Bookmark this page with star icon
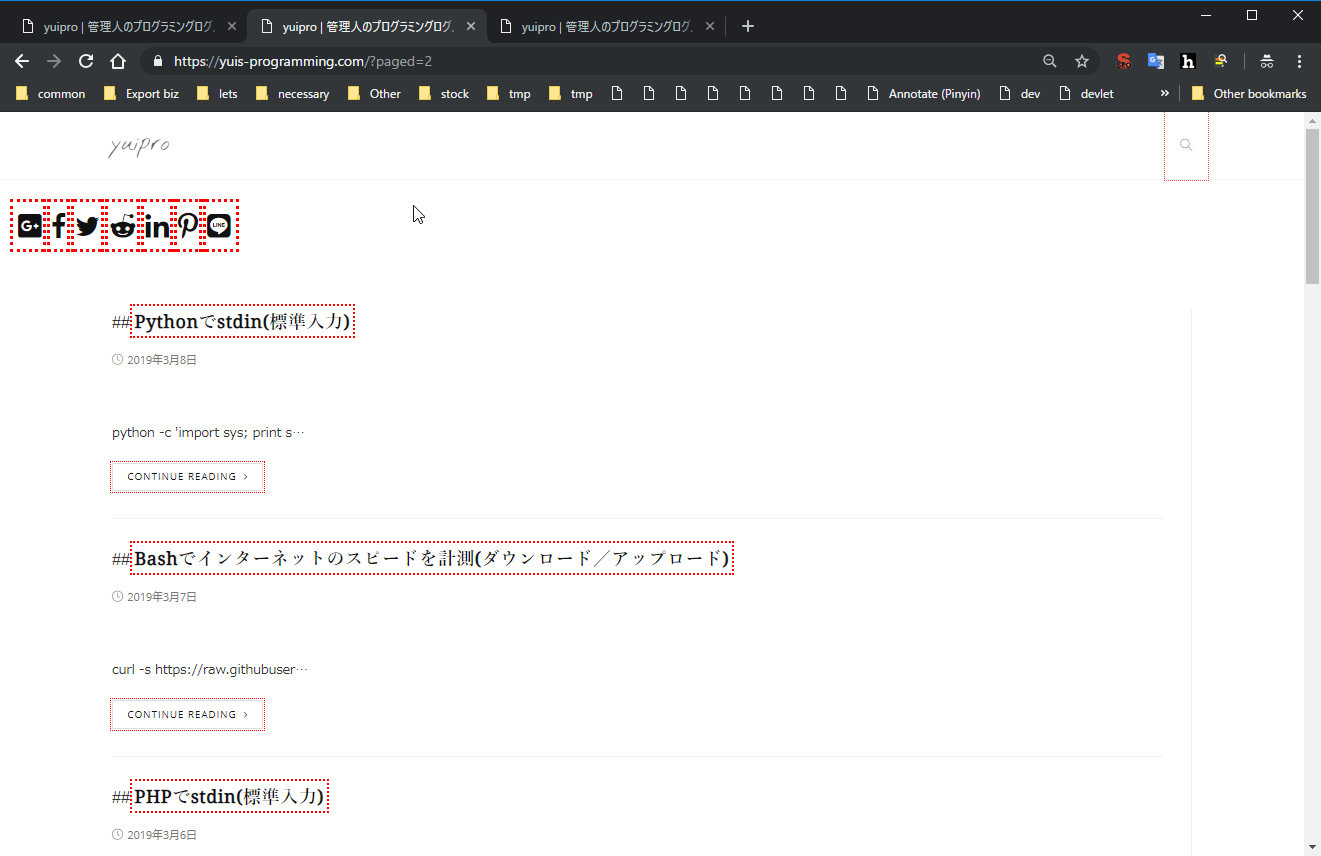 (x=1081, y=62)
